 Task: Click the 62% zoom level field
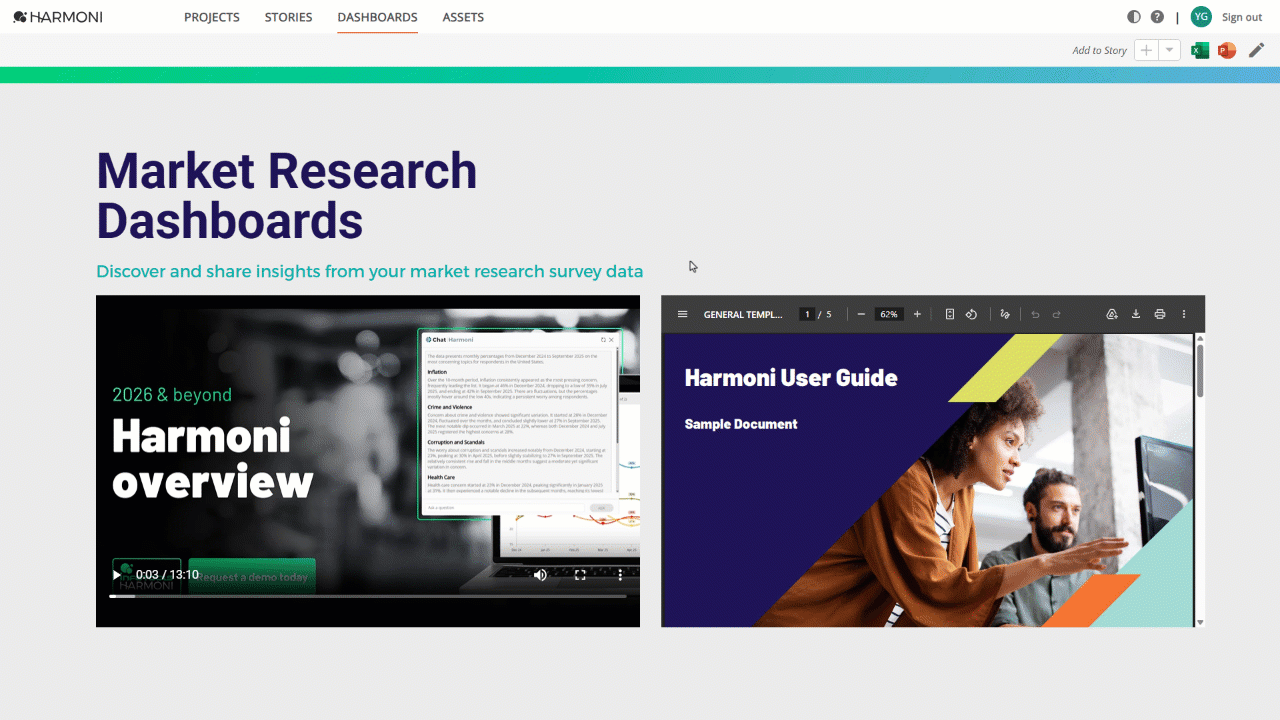[889, 314]
